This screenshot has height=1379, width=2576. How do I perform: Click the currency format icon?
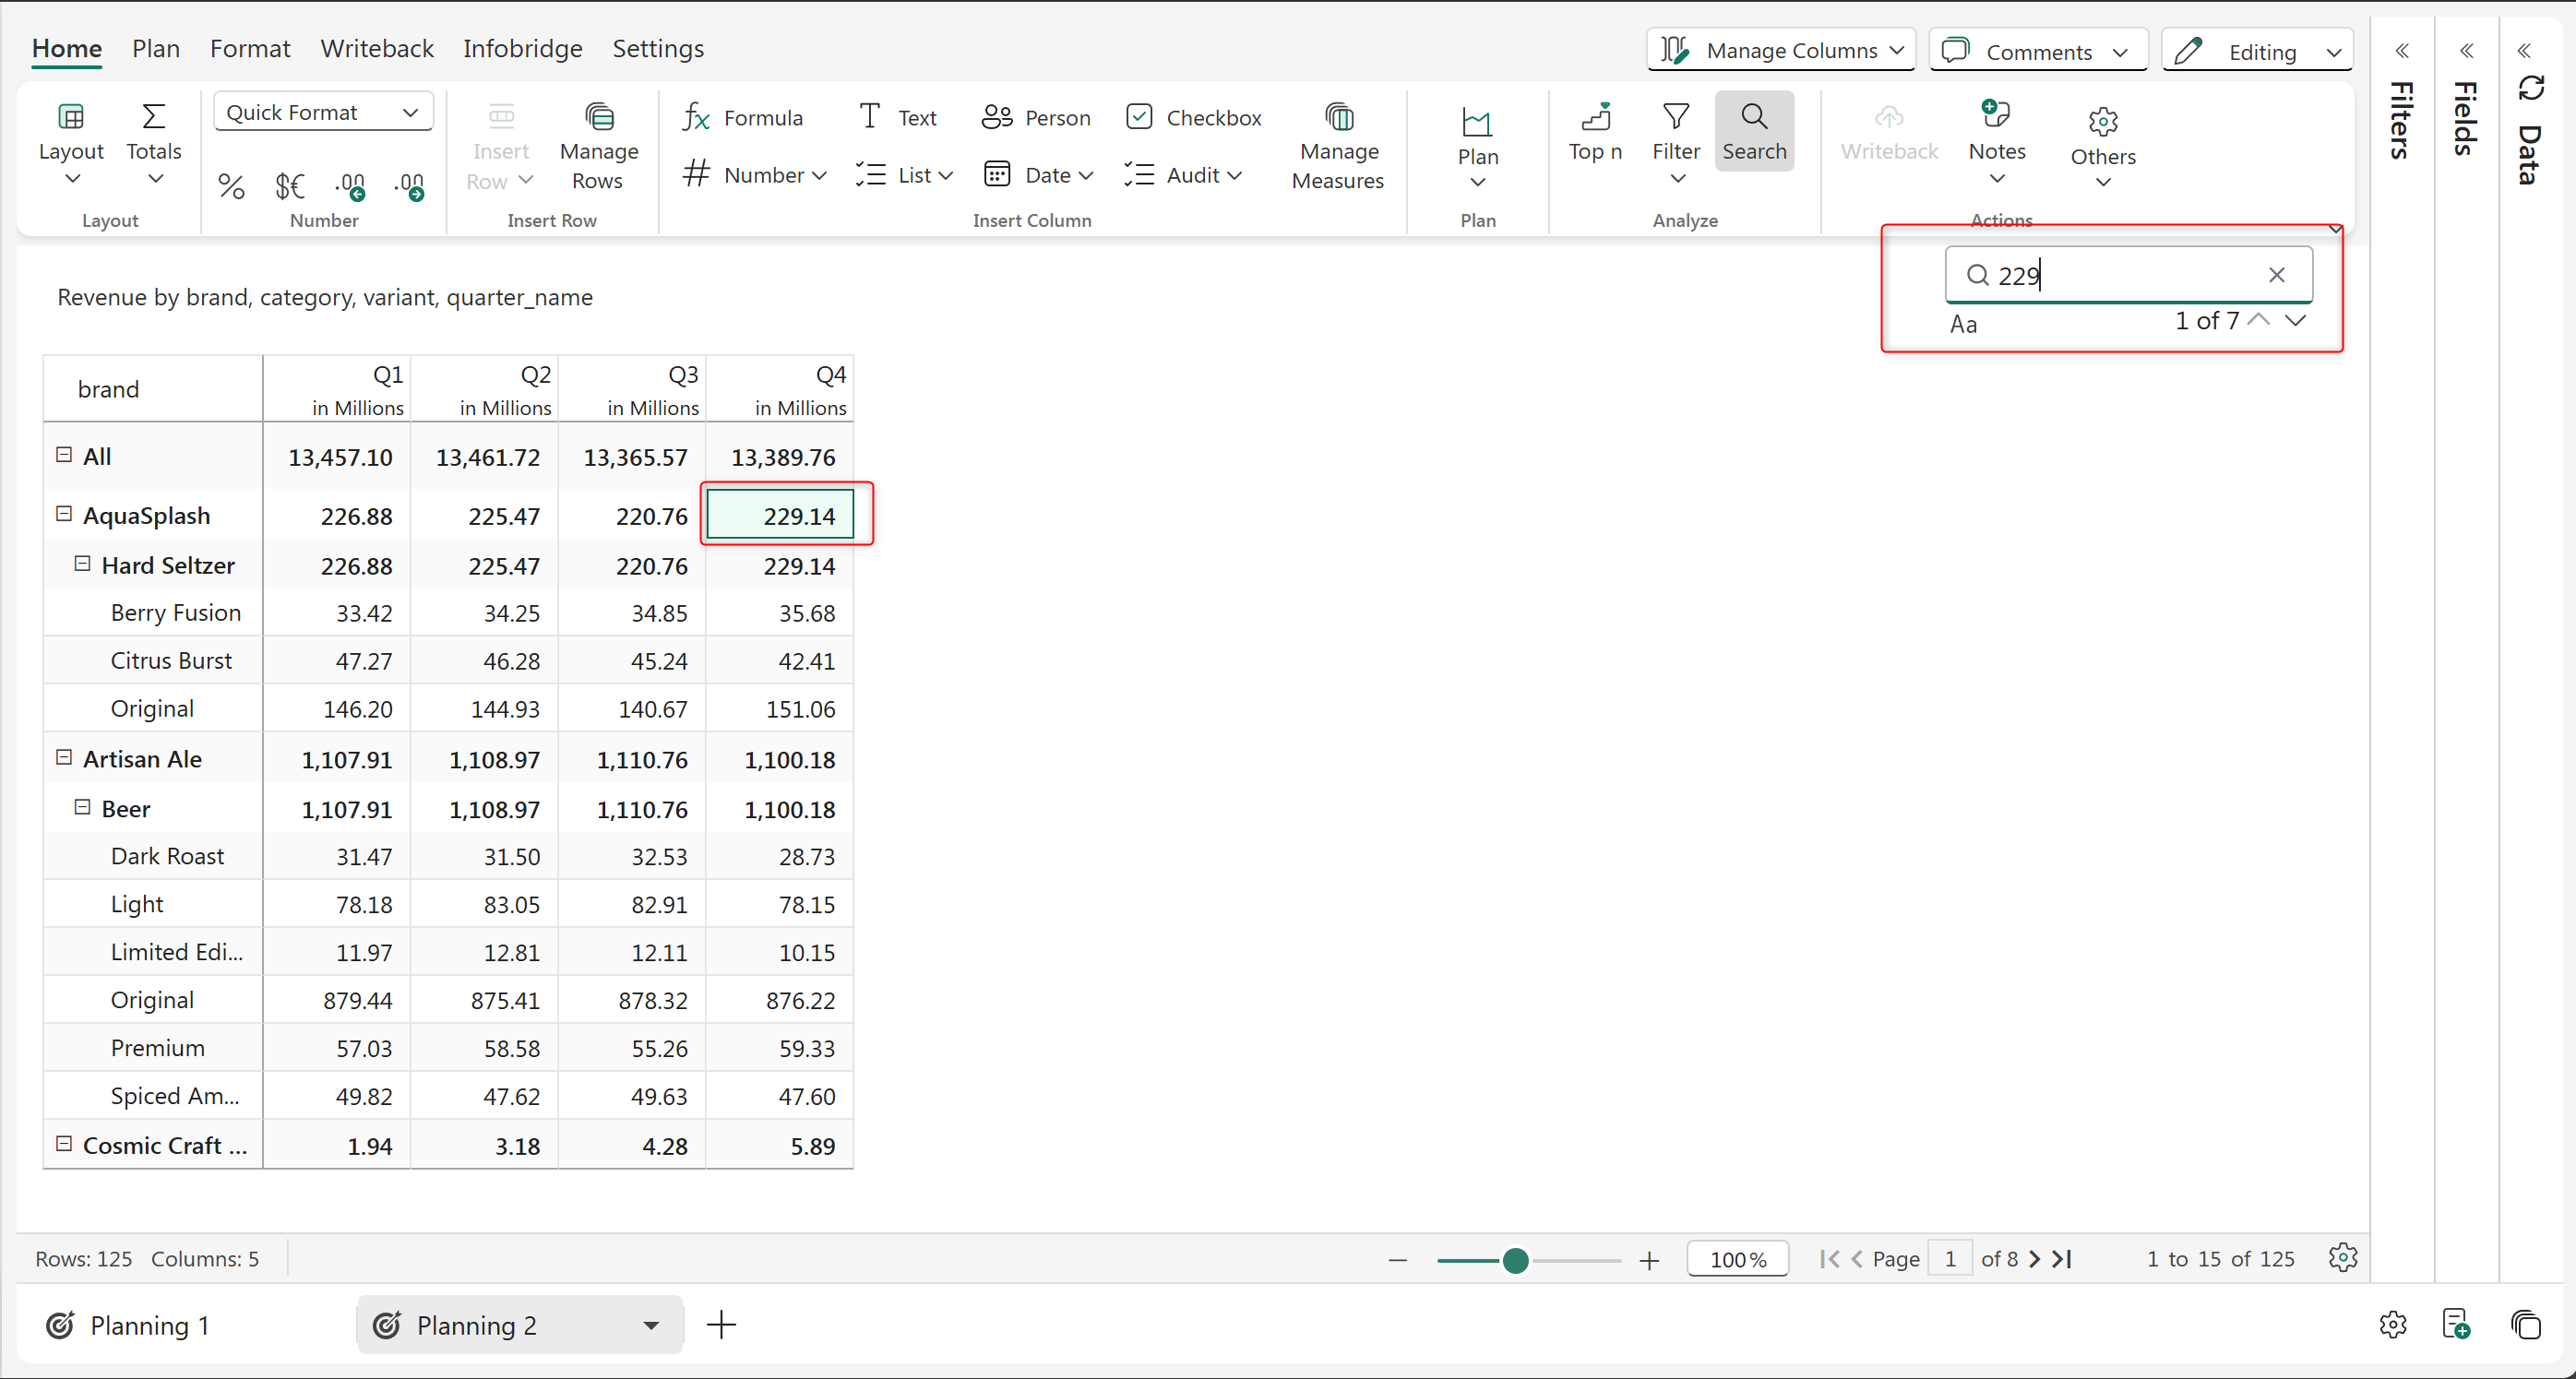point(289,186)
